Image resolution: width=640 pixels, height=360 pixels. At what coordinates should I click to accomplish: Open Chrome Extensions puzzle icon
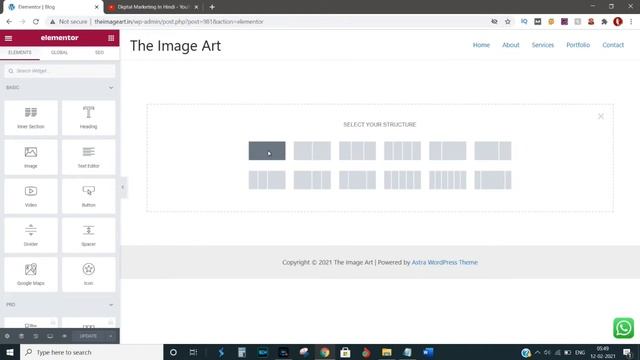tap(604, 22)
